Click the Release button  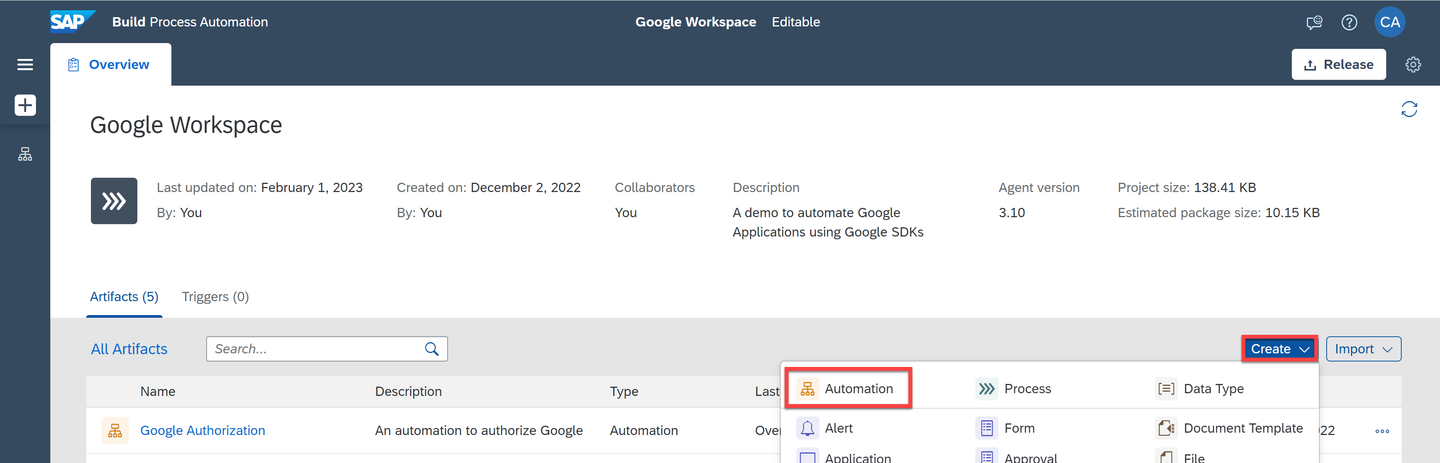point(1339,65)
